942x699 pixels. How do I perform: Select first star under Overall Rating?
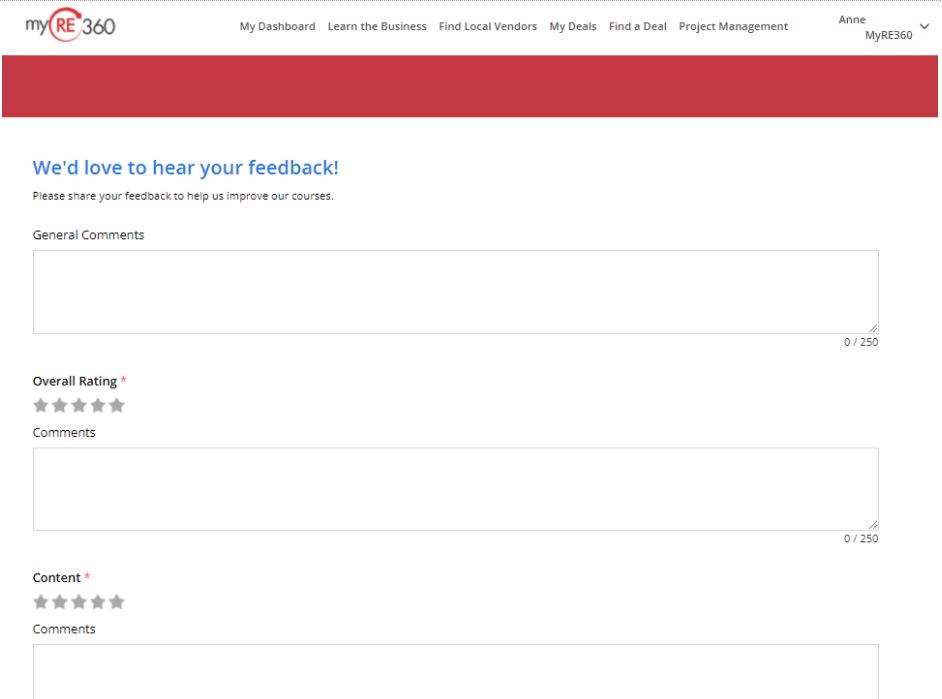coord(41,405)
